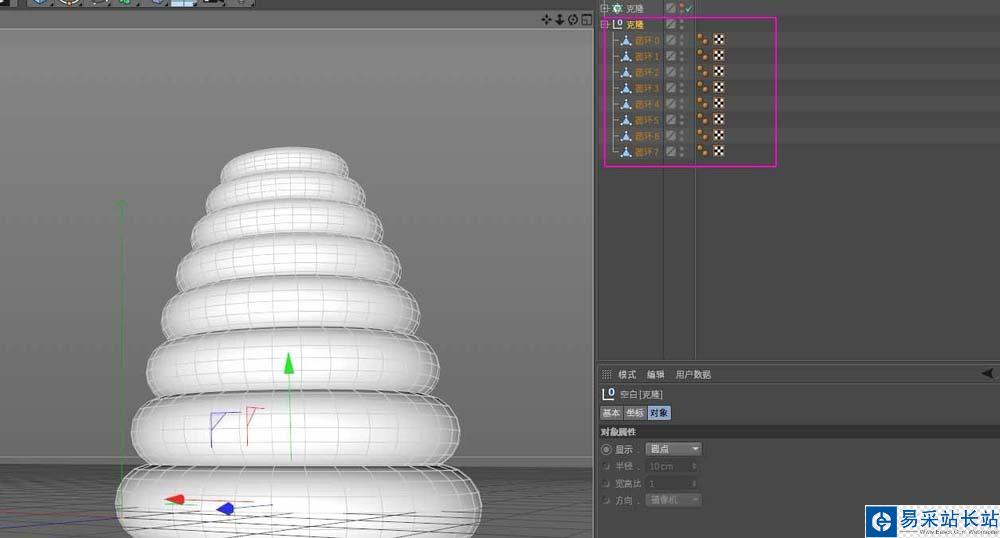1000x538 pixels.
Task: Switch to the 坐标 tab
Action: [x=635, y=412]
